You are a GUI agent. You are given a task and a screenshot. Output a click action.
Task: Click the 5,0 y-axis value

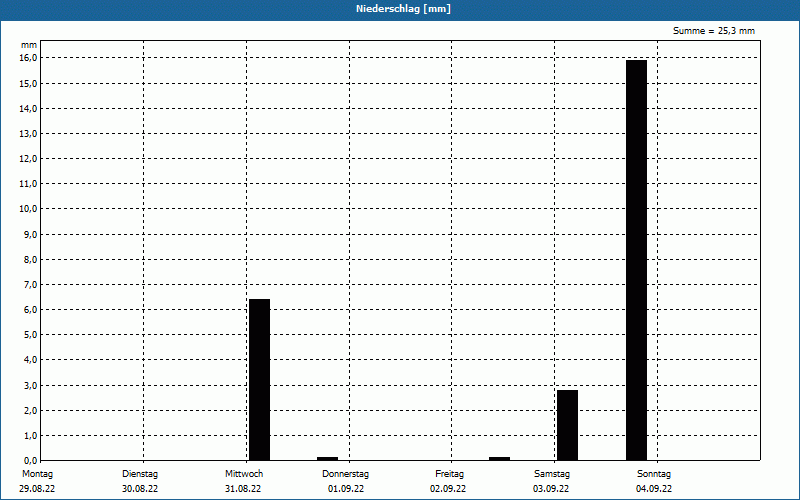tap(30, 335)
